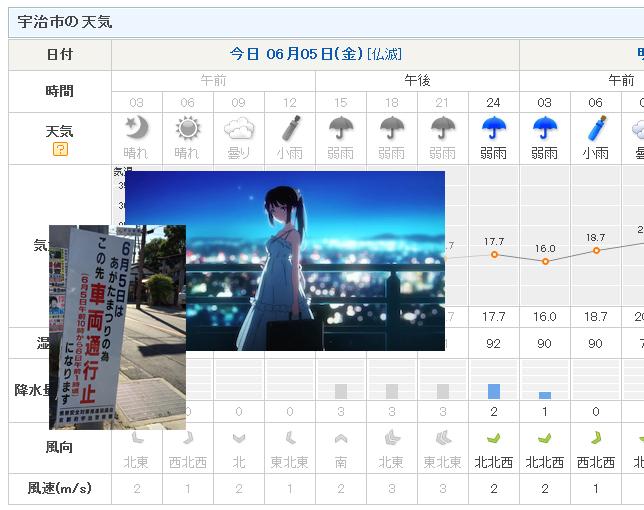Click precipitation value 2 in the 24 column

(494, 411)
